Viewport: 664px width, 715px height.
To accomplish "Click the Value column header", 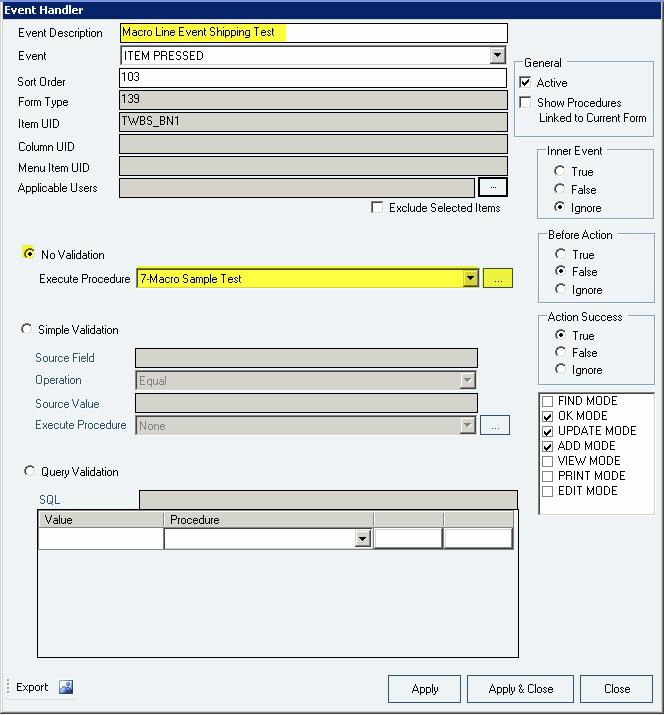I will coord(101,520).
